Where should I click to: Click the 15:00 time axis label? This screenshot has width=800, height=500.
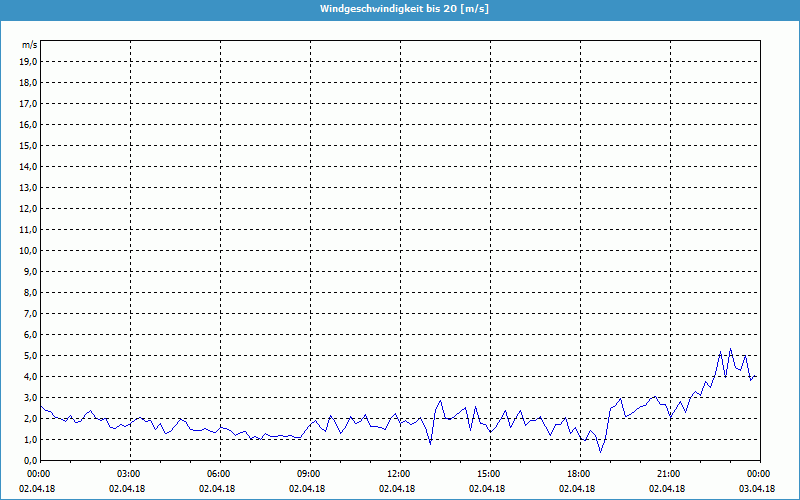[489, 473]
